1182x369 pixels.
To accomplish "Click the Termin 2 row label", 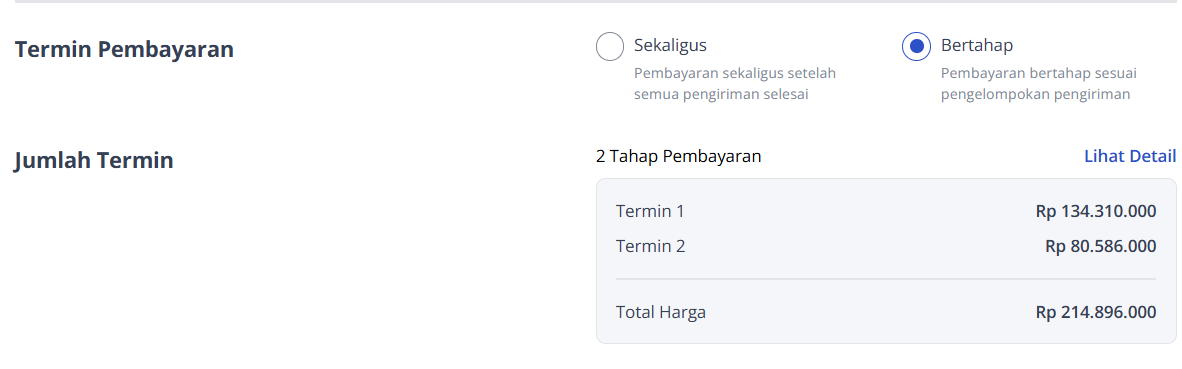I will [x=651, y=245].
